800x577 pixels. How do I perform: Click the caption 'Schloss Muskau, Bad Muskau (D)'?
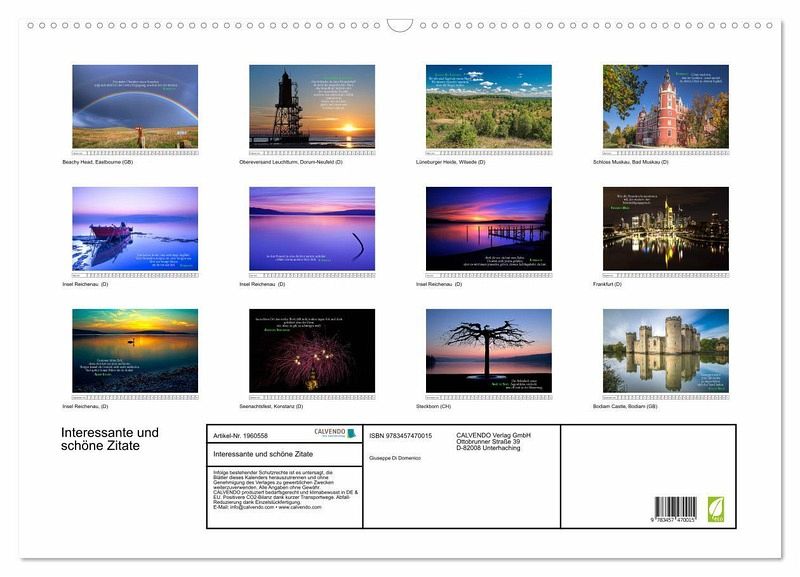point(631,162)
